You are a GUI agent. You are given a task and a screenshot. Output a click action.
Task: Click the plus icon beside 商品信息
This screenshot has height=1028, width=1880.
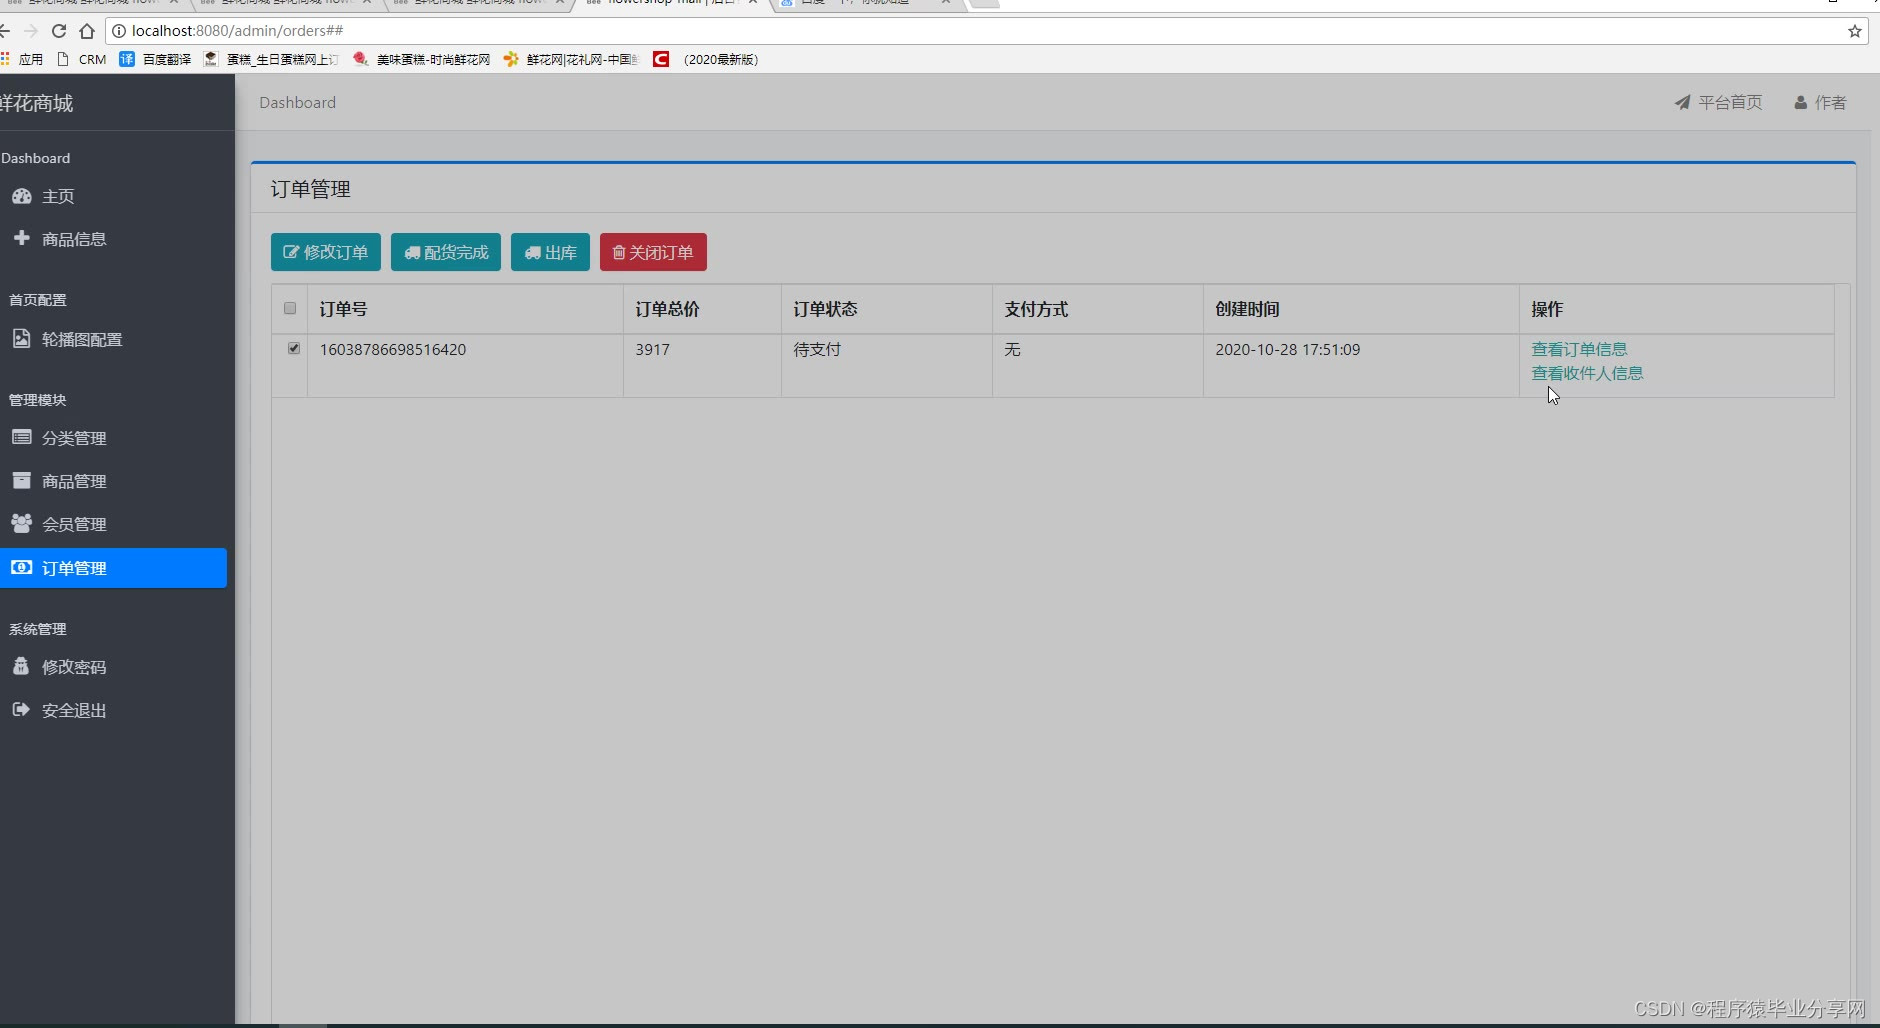pos(21,238)
